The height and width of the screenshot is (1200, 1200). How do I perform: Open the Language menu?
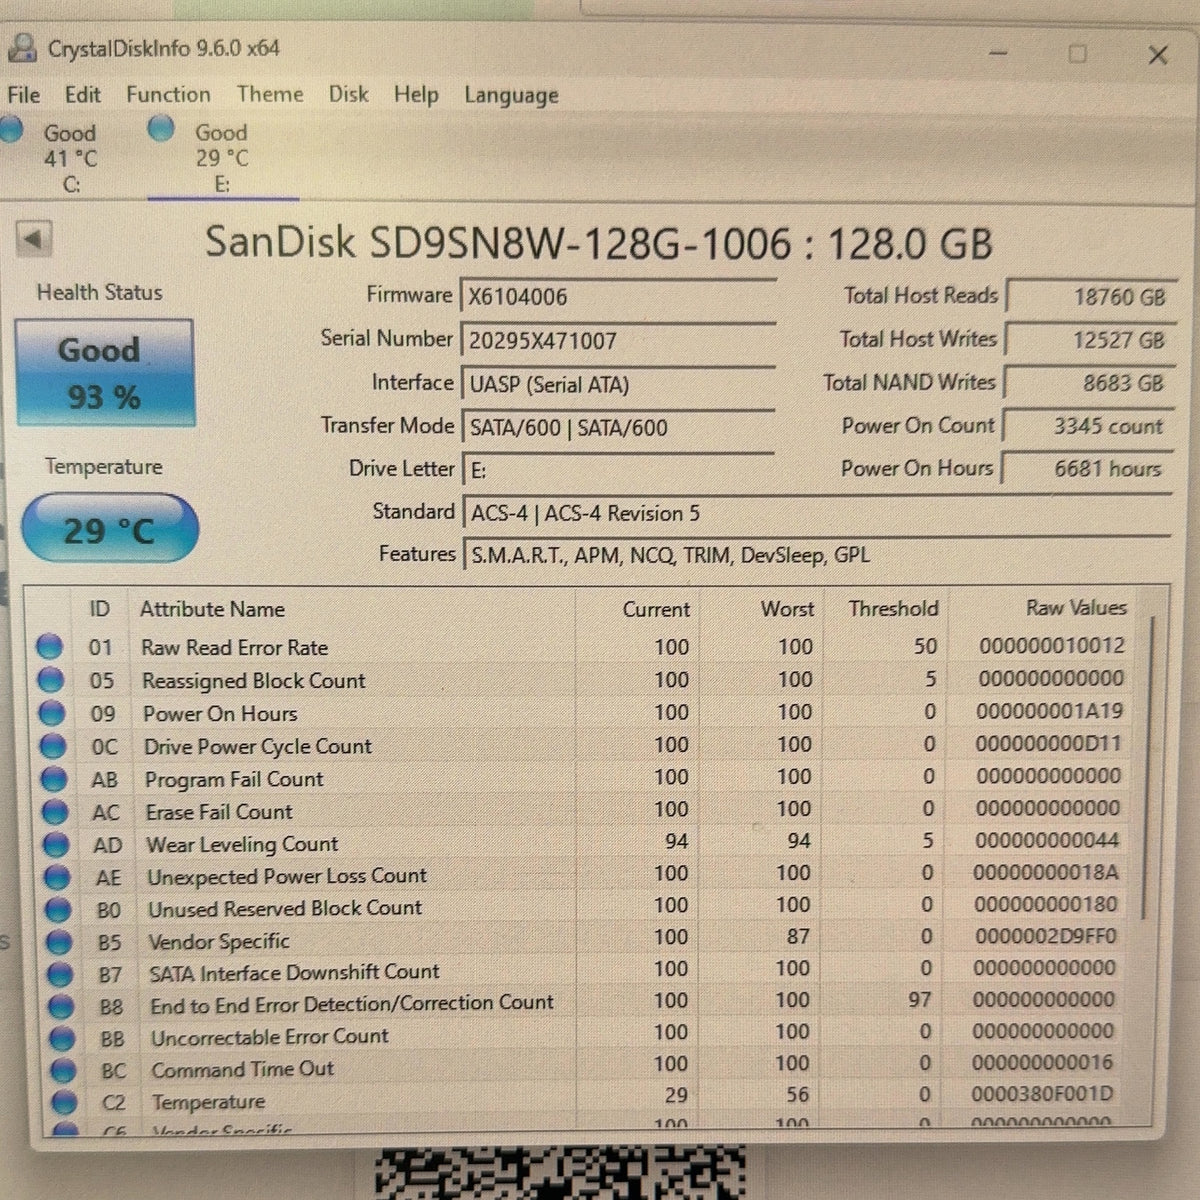(511, 96)
